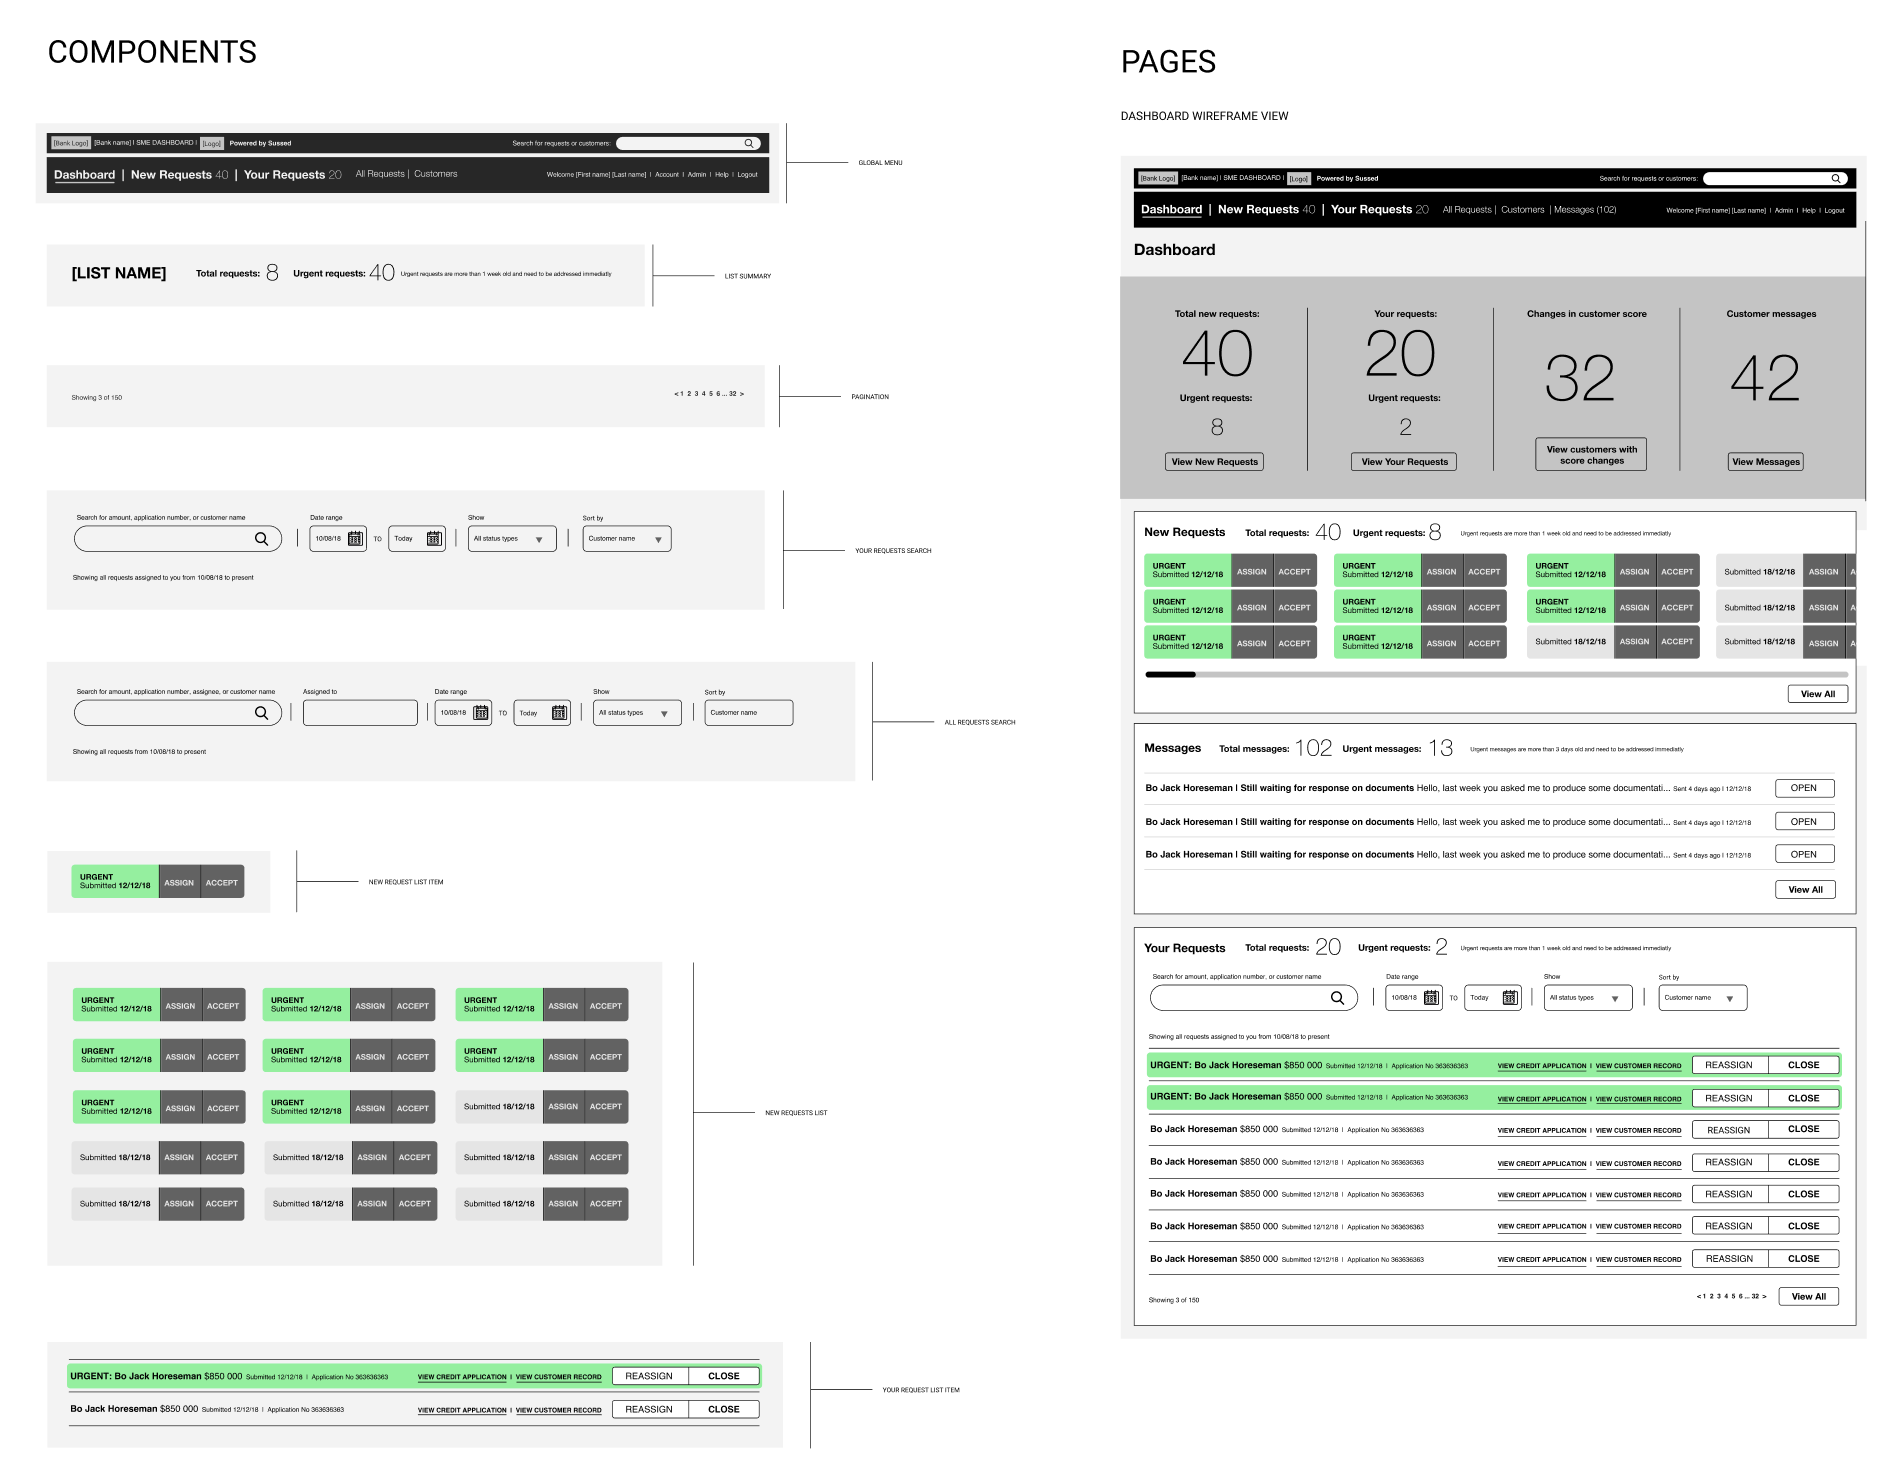Expand Customer name sort dropdown on the Dashboard page

(x=1703, y=998)
